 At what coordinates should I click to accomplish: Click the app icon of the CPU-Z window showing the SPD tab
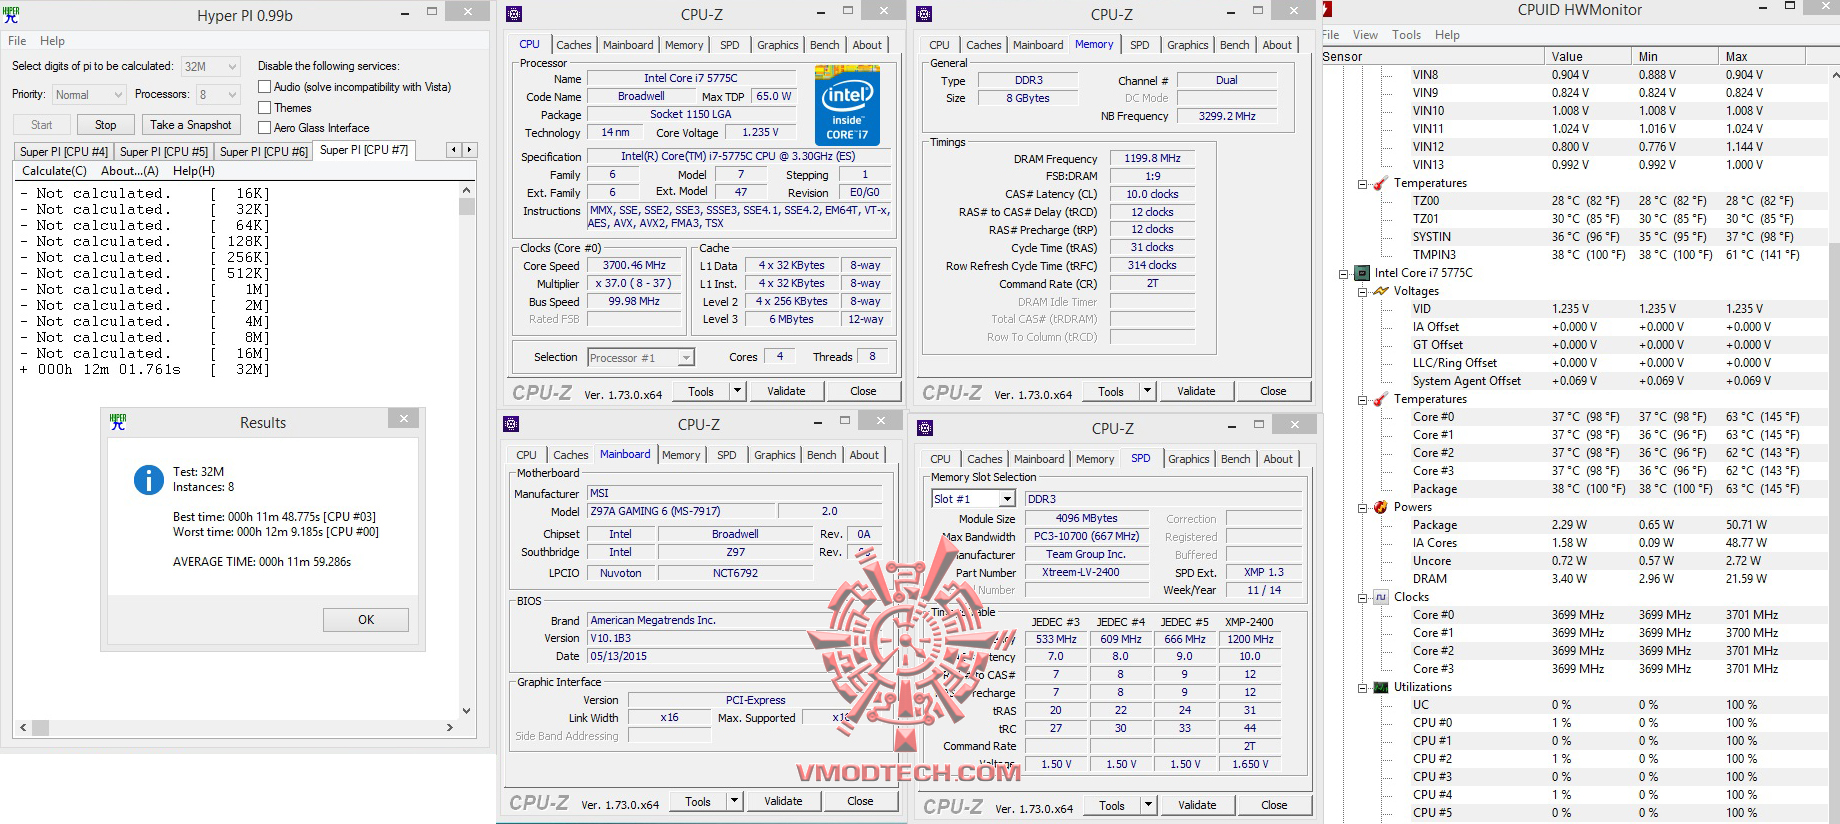click(x=925, y=428)
